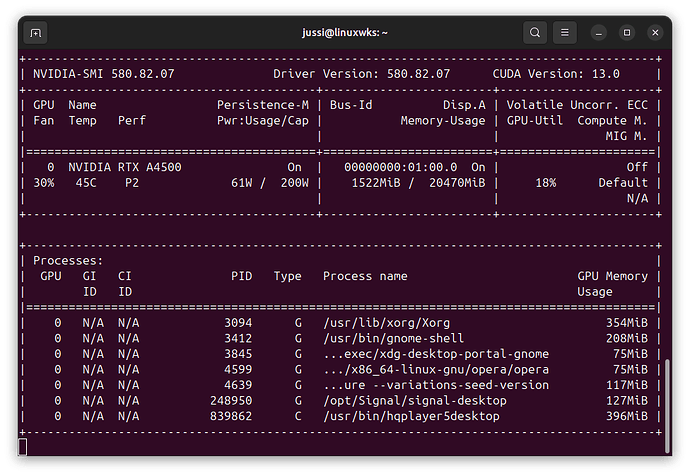Click the performance state P2
This screenshot has width=690, height=475.
coord(132,183)
